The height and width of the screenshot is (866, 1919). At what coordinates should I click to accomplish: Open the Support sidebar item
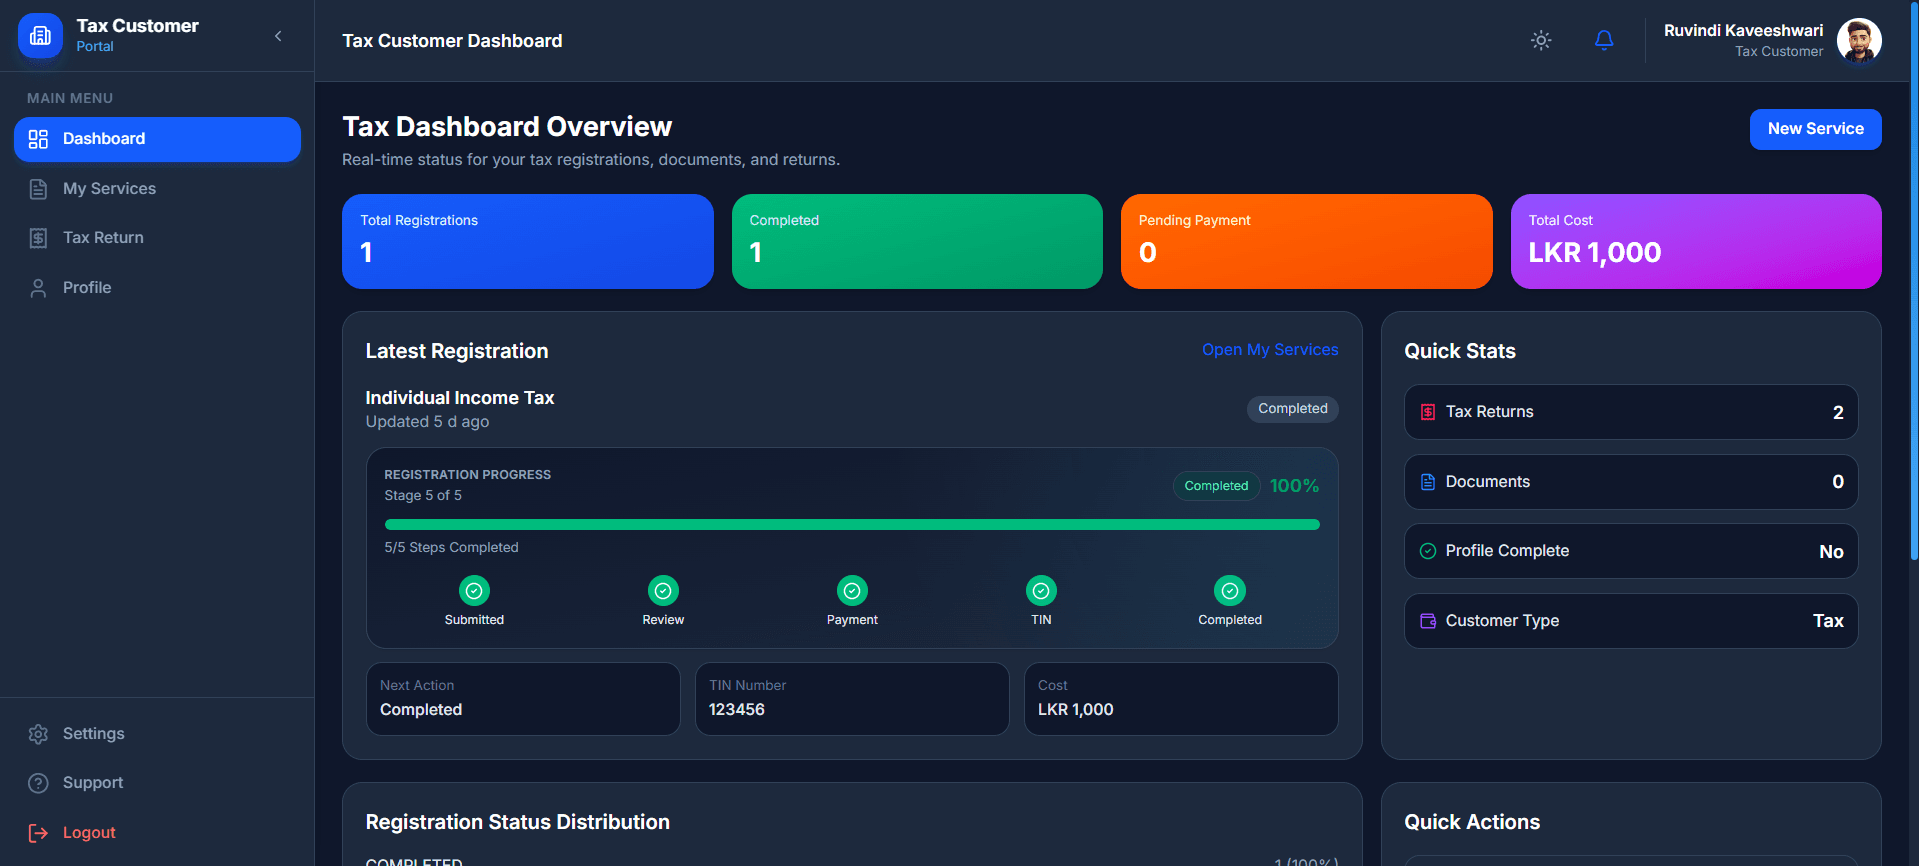point(157,783)
